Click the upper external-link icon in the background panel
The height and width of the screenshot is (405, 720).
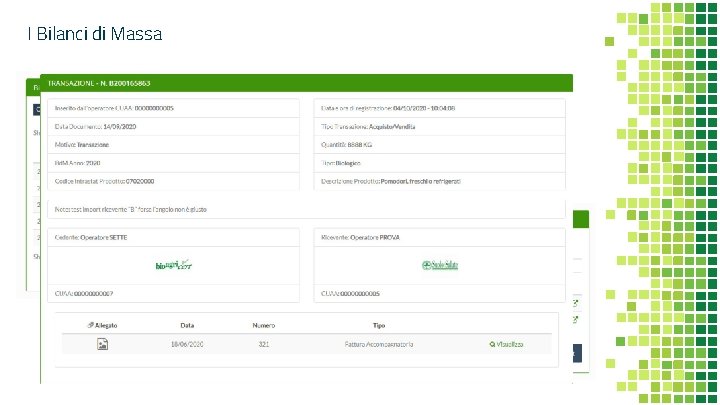click(x=575, y=303)
